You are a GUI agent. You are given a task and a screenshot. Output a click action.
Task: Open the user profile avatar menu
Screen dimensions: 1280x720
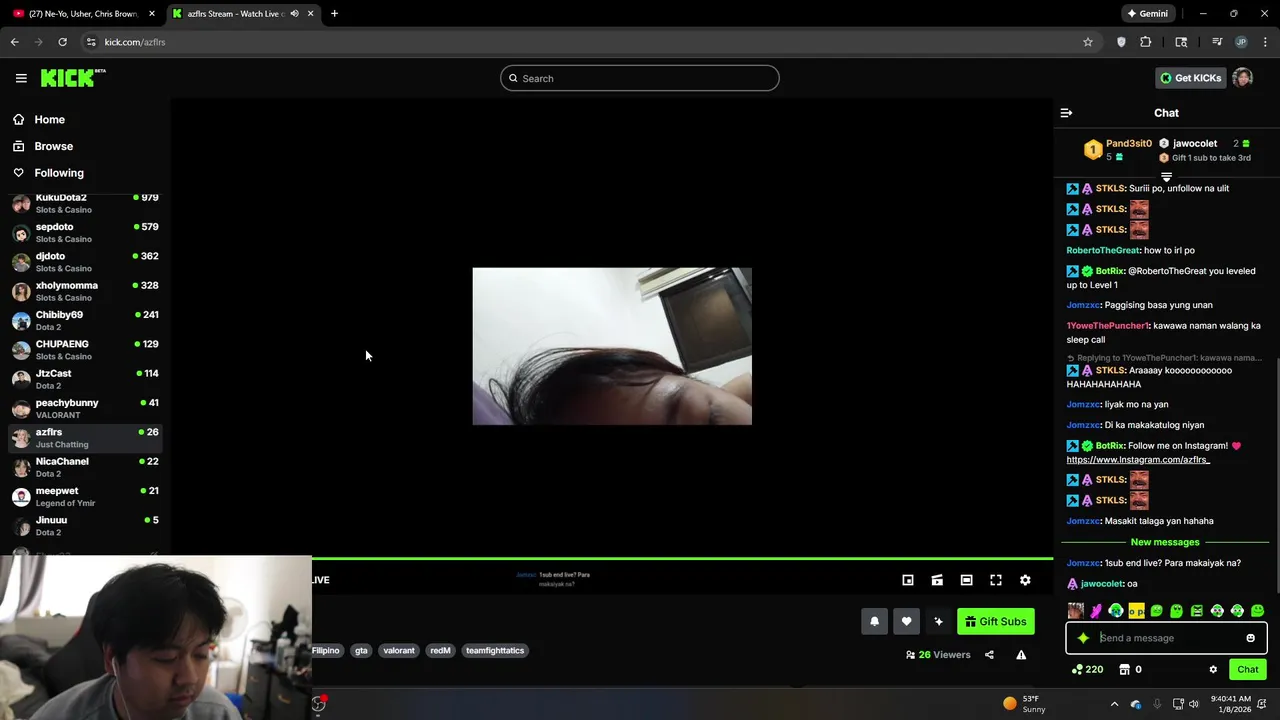point(1243,78)
